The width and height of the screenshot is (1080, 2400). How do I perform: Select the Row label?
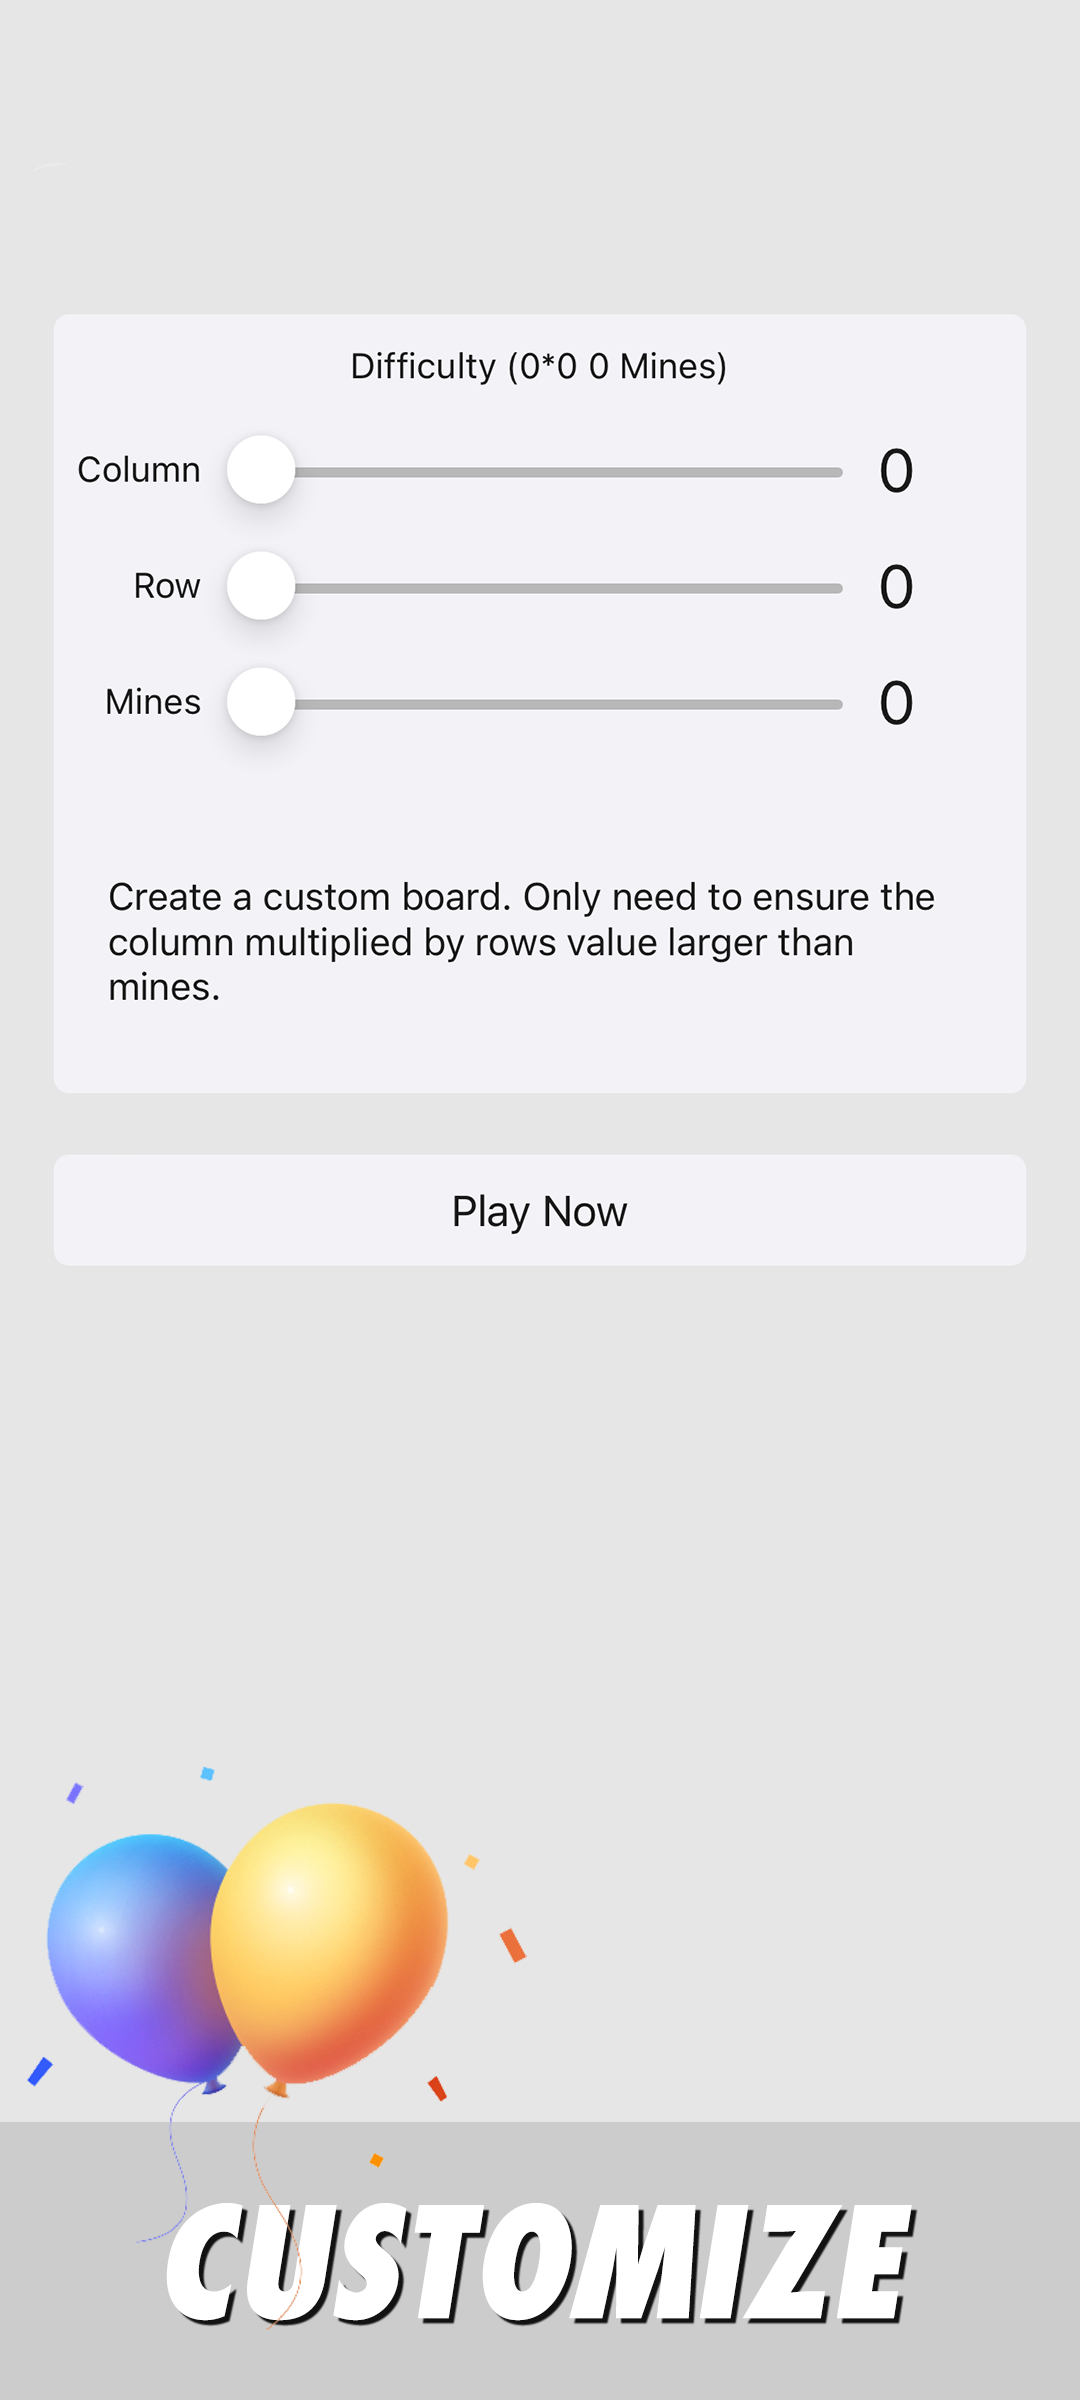click(x=167, y=586)
